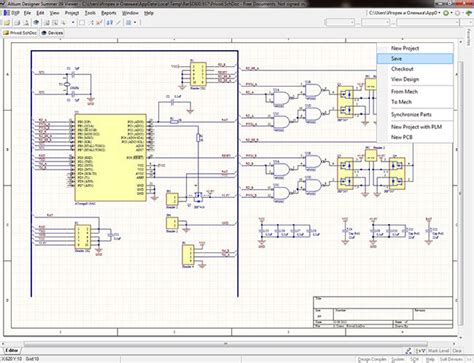Click the Cross Probe toolbar icon
The height and width of the screenshot is (363, 474).
tap(119, 23)
